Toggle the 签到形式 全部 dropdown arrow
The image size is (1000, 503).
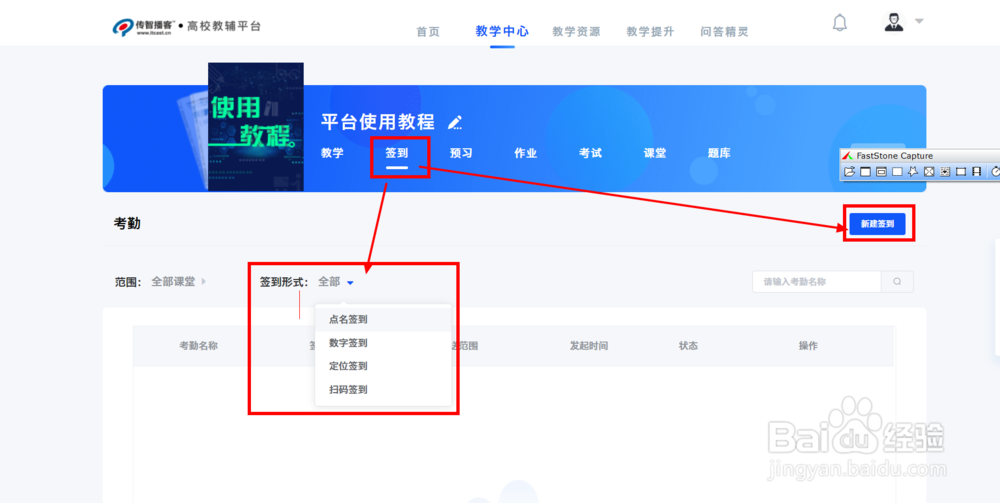pos(349,282)
